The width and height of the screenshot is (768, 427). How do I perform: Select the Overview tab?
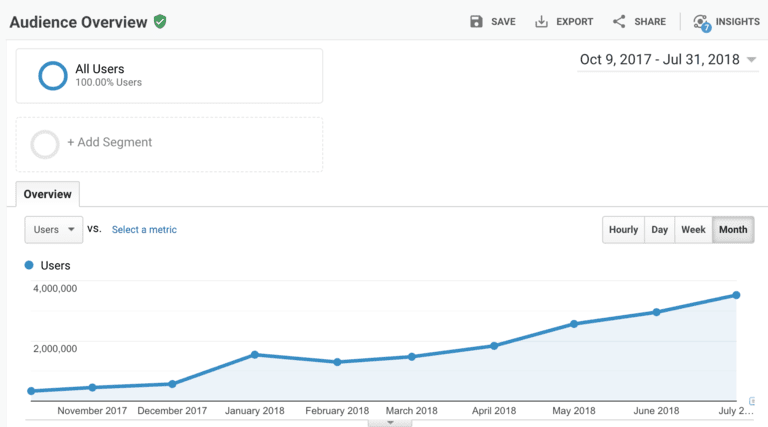tap(48, 194)
